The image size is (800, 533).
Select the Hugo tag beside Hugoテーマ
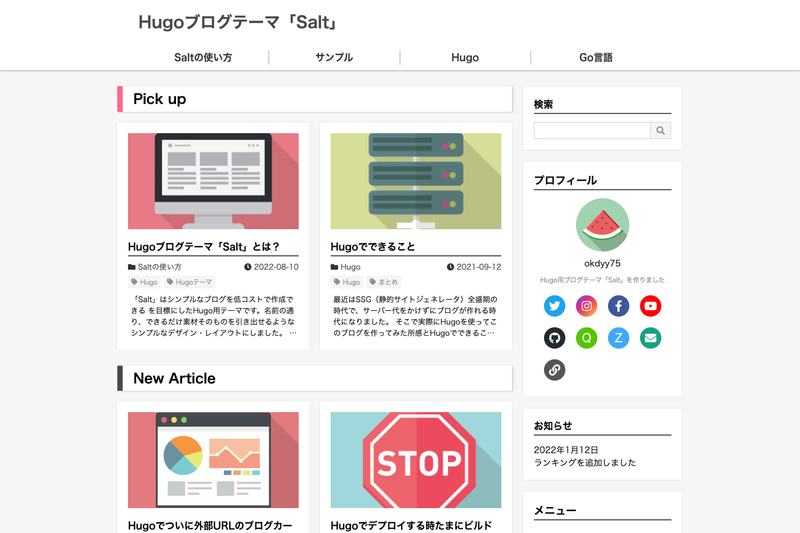pos(144,282)
